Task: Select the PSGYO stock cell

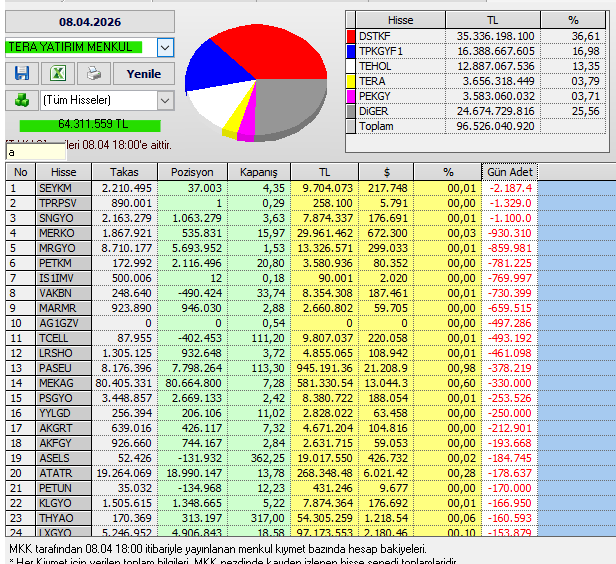Action: tap(64, 398)
